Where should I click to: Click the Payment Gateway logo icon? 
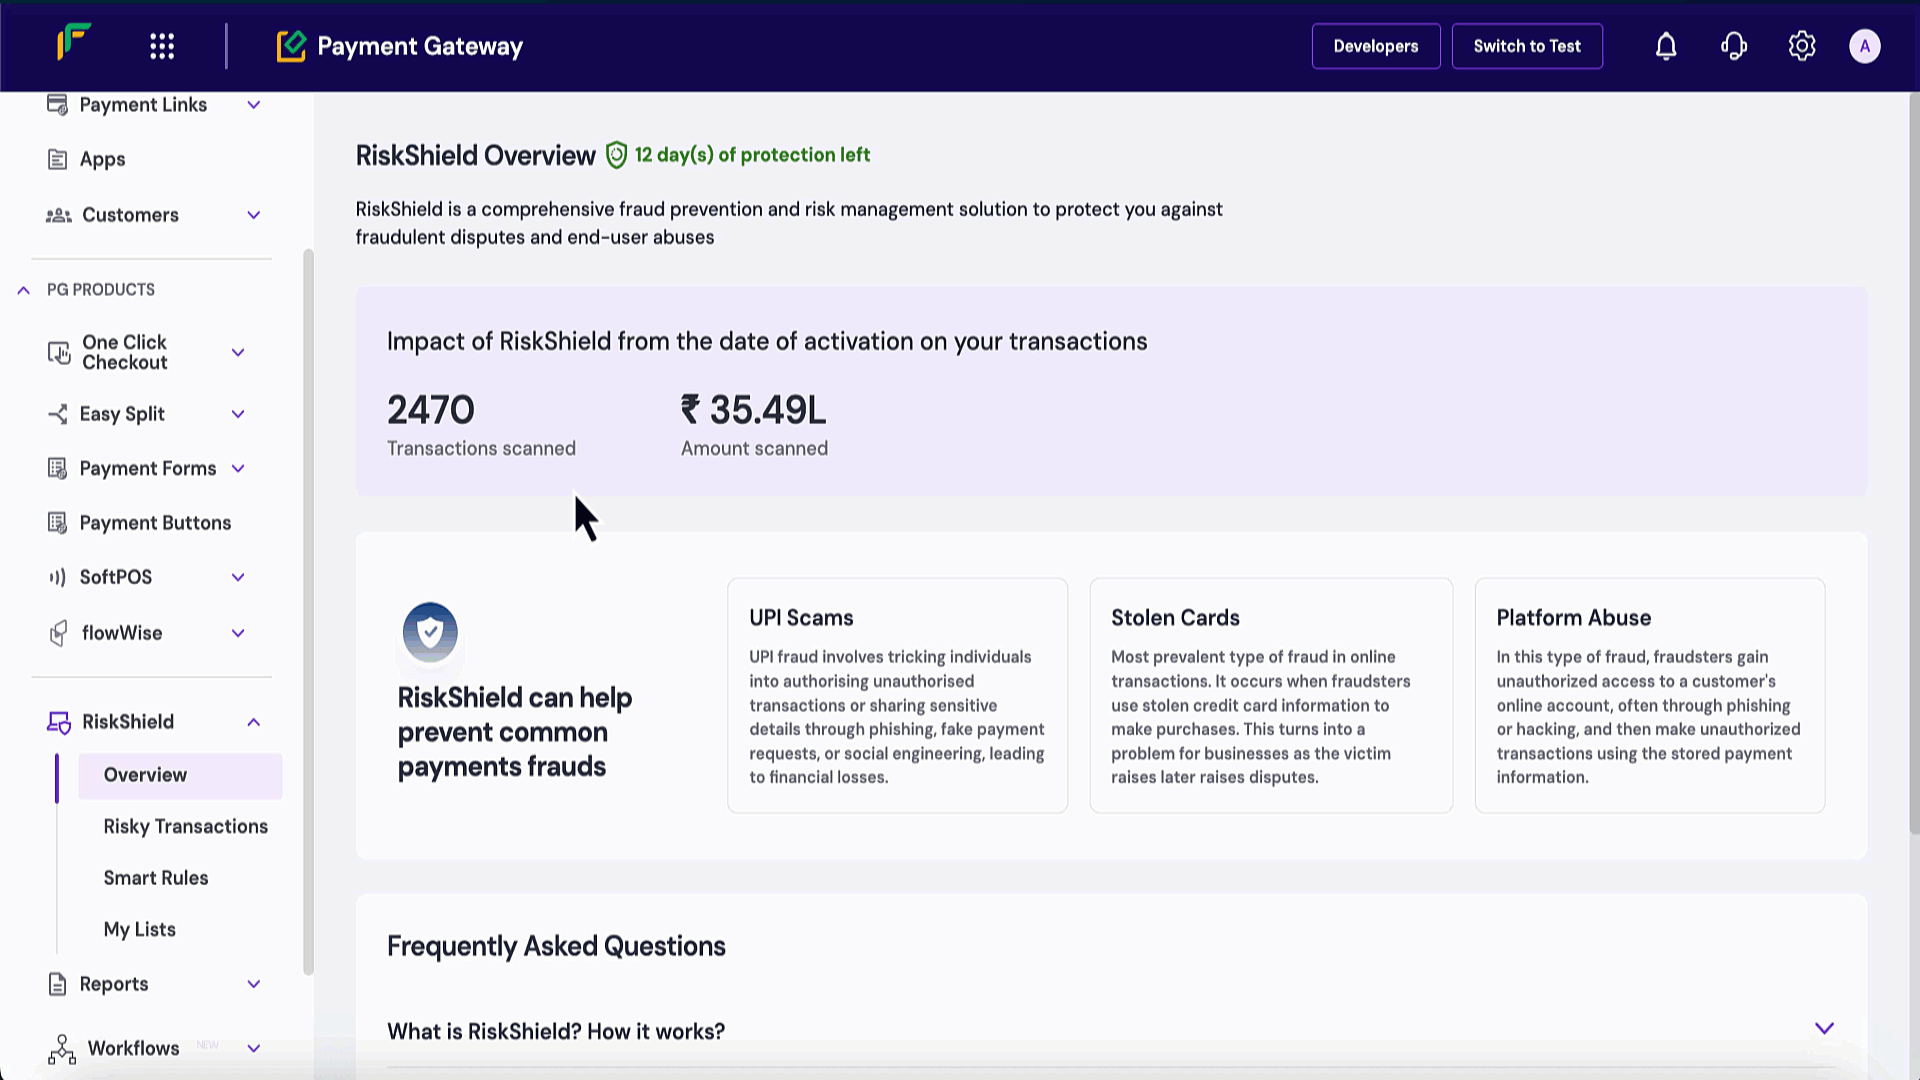pyautogui.click(x=291, y=46)
